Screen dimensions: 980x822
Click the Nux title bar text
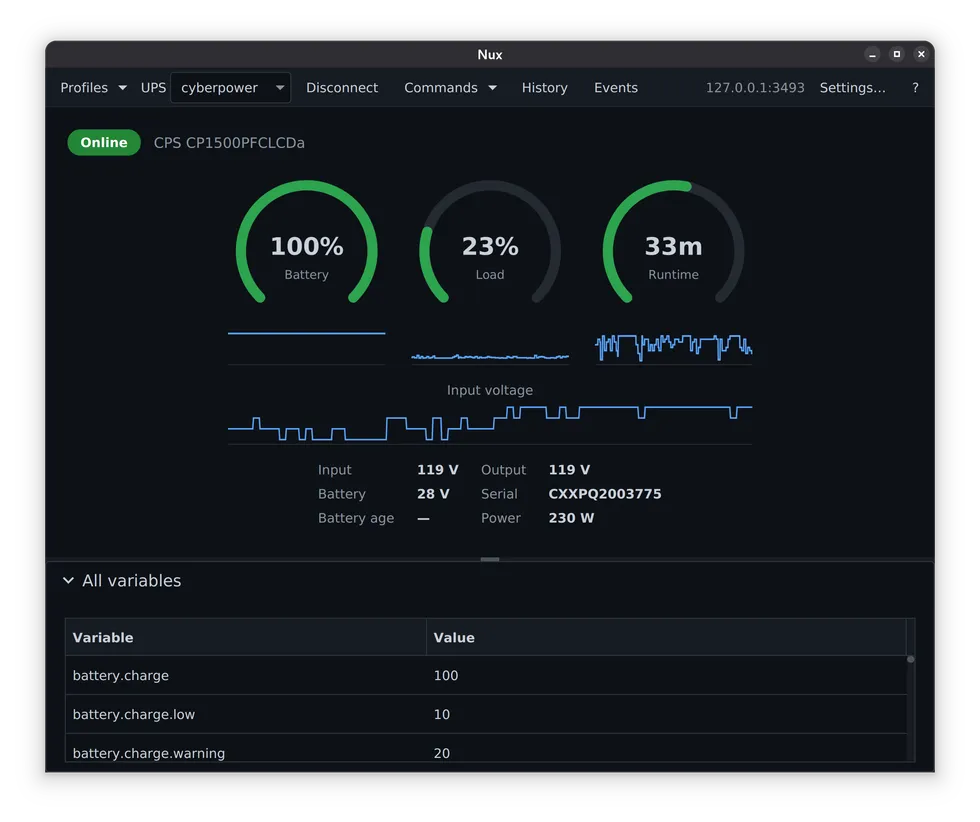(490, 54)
